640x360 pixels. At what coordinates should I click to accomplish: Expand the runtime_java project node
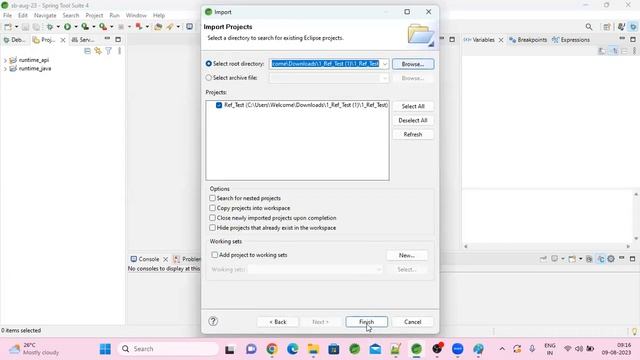(5, 69)
